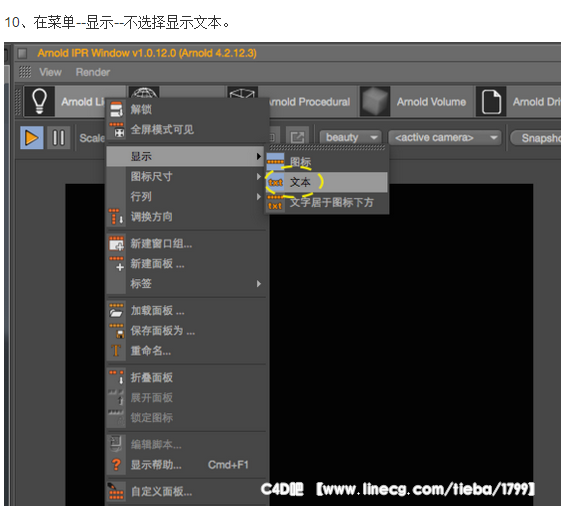The image size is (561, 506).
Task: Click the 折叠面板 icon
Action: point(116,378)
